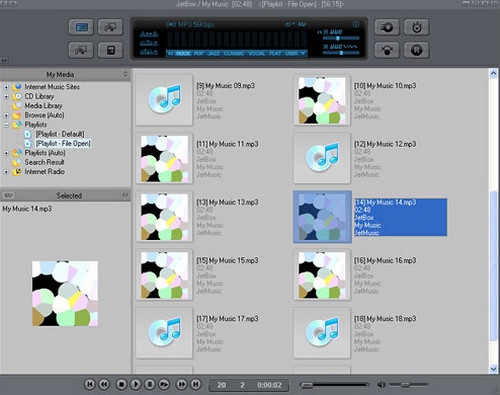Click the scroll down arrow of the playlist
This screenshot has height=395, width=500.
click(x=494, y=369)
